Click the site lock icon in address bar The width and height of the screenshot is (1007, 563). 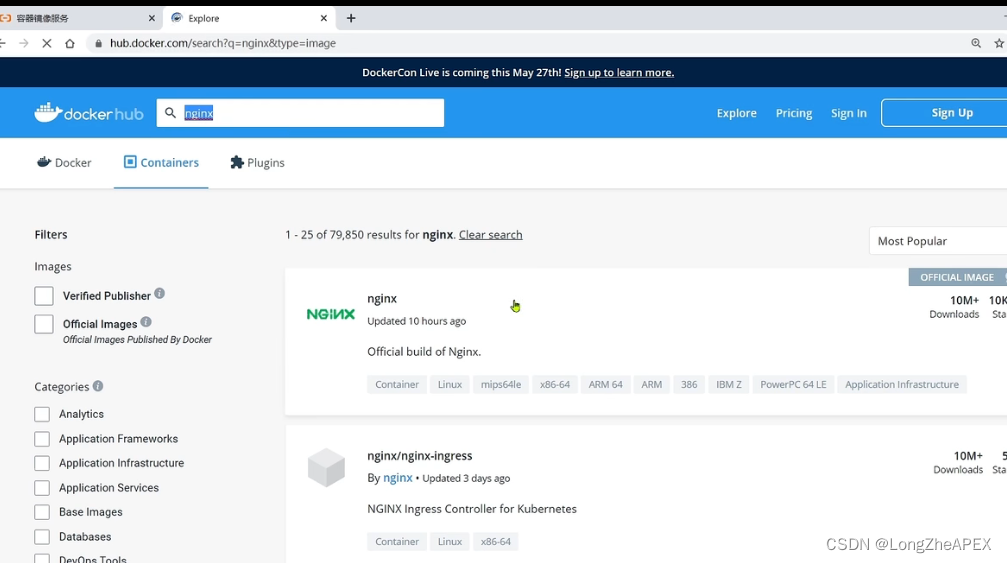click(98, 43)
